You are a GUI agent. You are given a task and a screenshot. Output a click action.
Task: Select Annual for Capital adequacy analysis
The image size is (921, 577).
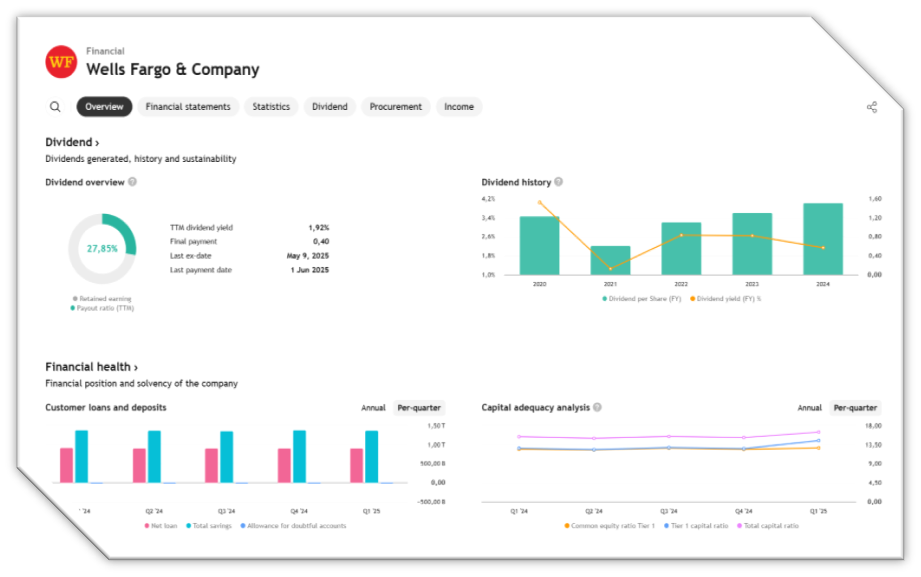pos(809,408)
